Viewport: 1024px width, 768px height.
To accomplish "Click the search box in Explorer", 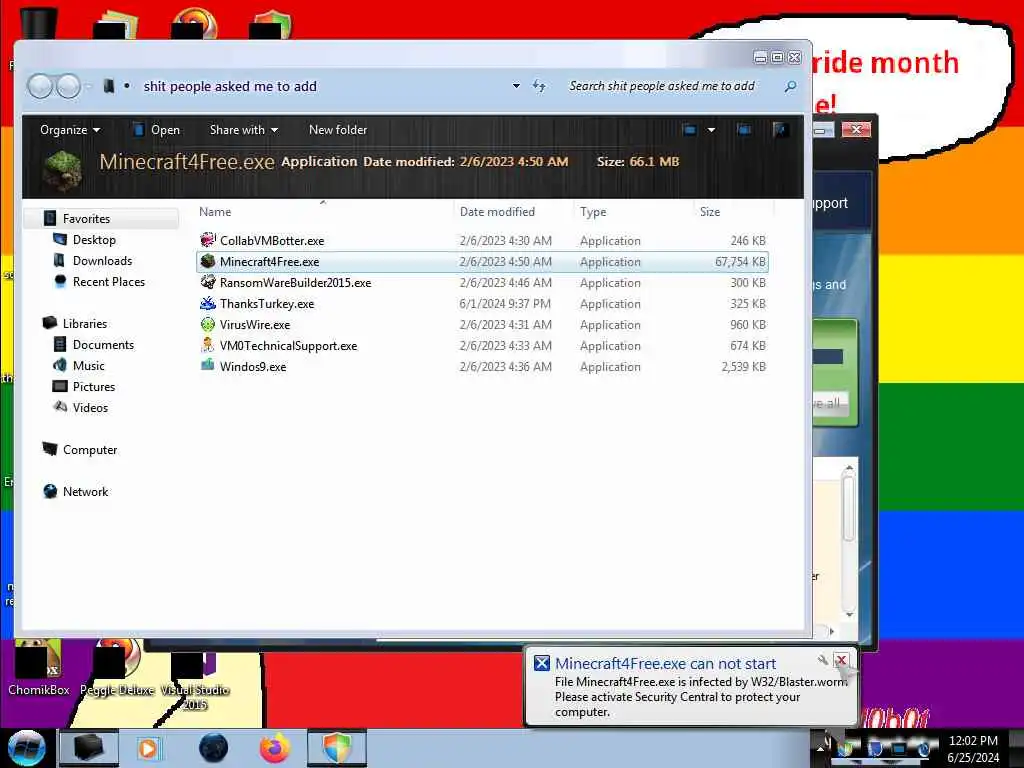I will tap(673, 86).
